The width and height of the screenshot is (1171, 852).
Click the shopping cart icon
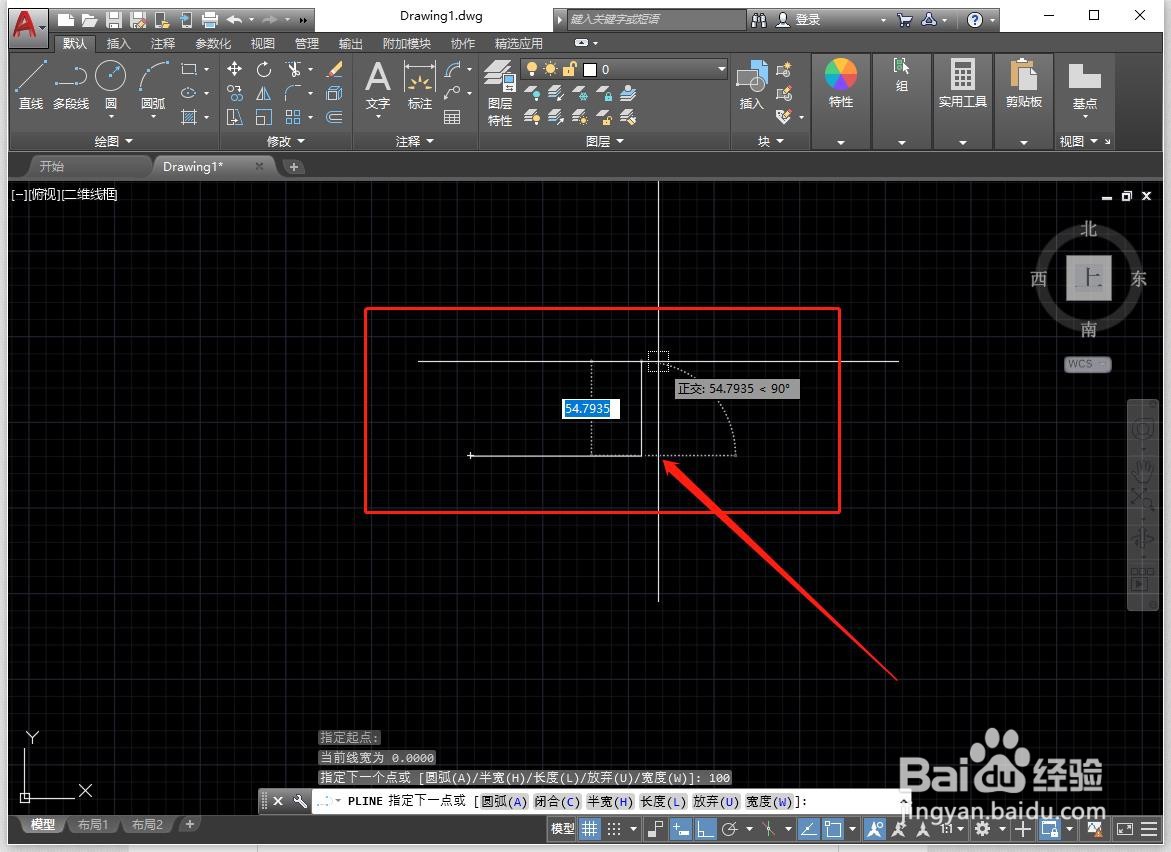click(904, 20)
